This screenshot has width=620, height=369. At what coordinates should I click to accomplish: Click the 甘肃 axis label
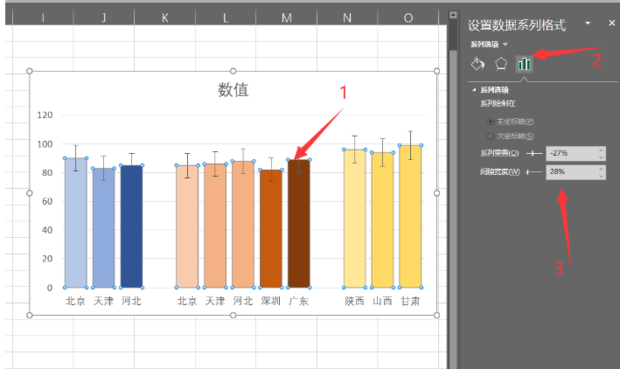tap(410, 301)
